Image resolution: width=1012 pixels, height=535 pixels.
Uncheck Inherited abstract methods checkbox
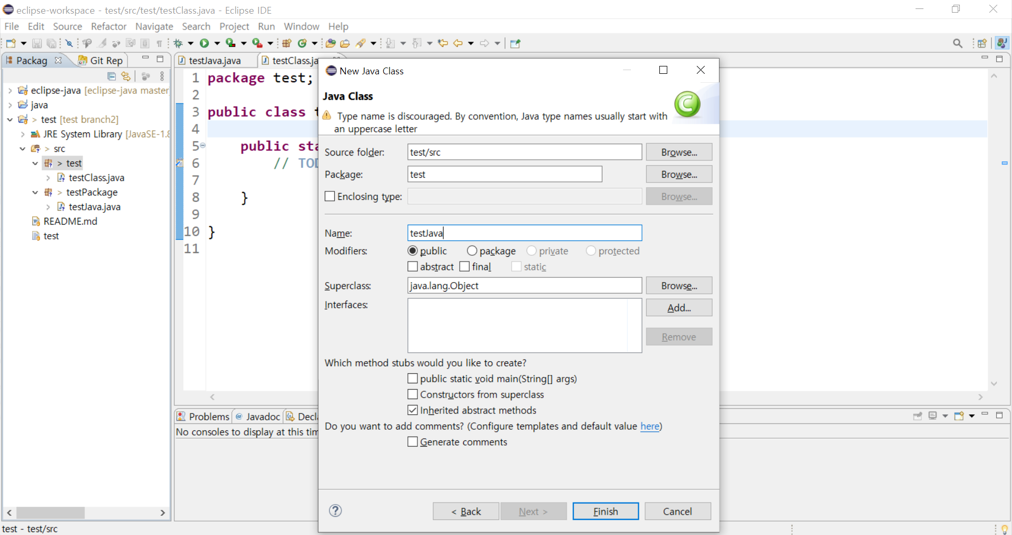point(412,410)
